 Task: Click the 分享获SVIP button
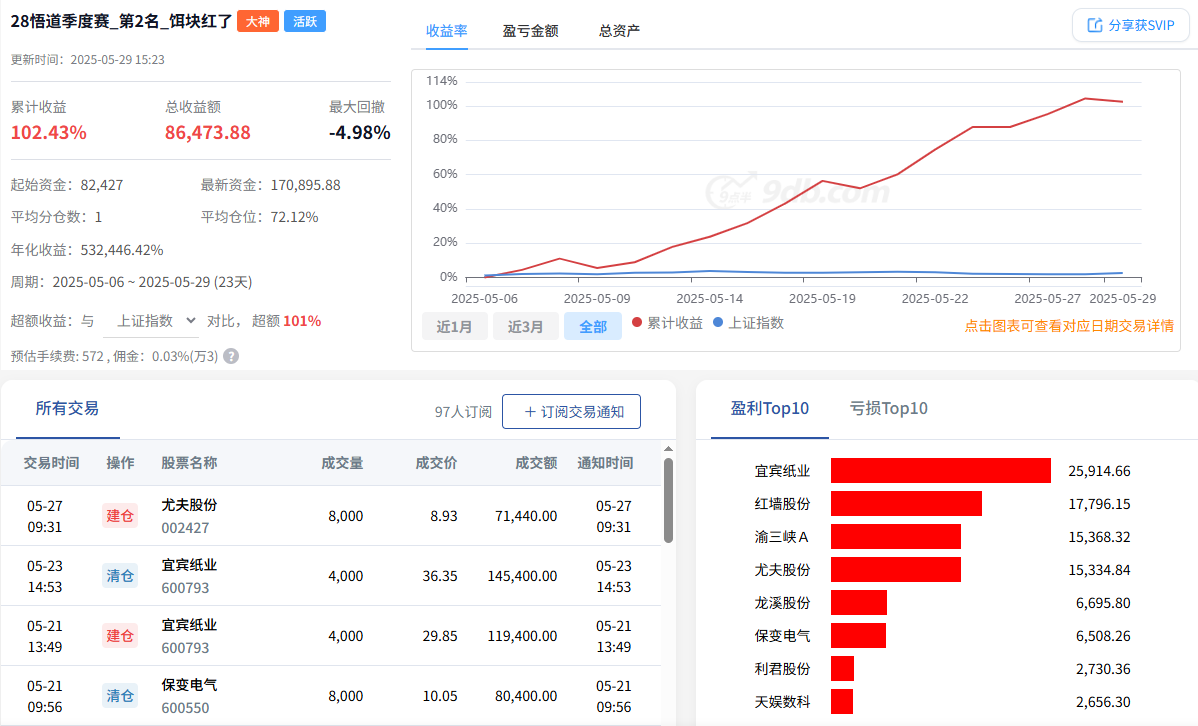coord(1131,25)
